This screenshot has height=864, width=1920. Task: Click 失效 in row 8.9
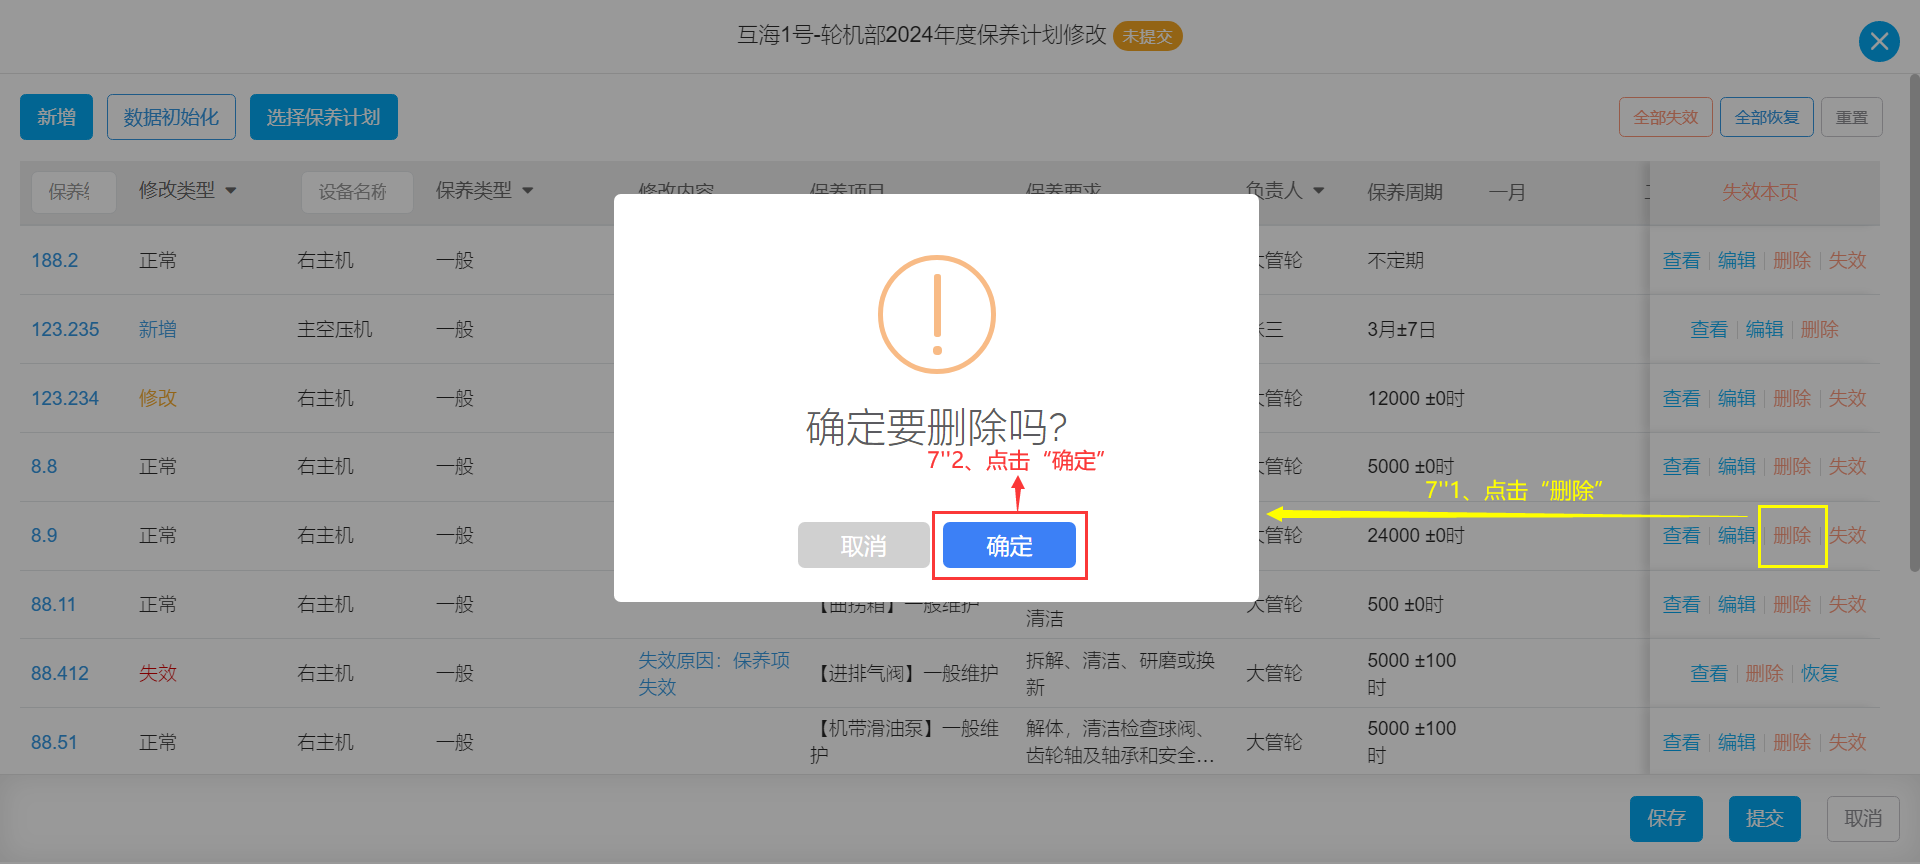click(x=1848, y=535)
